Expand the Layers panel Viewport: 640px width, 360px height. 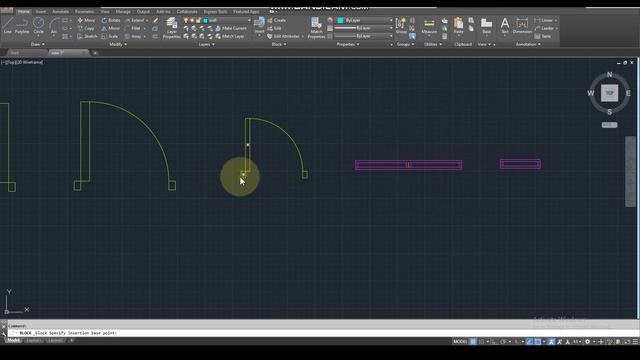coord(207,44)
